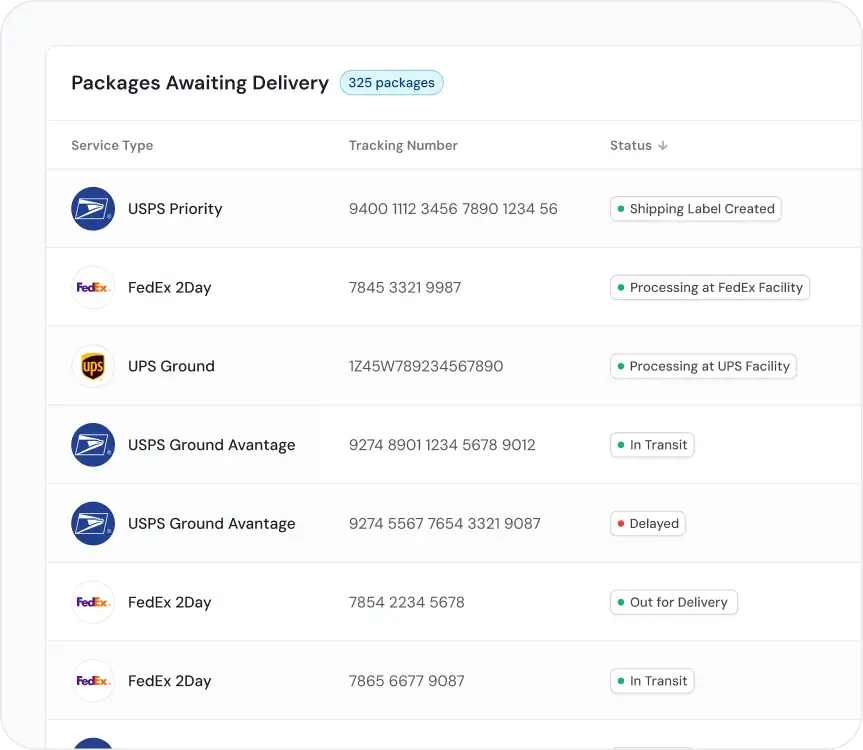Click the Out for Delivery status badge
This screenshot has height=750, width=863.
point(673,603)
